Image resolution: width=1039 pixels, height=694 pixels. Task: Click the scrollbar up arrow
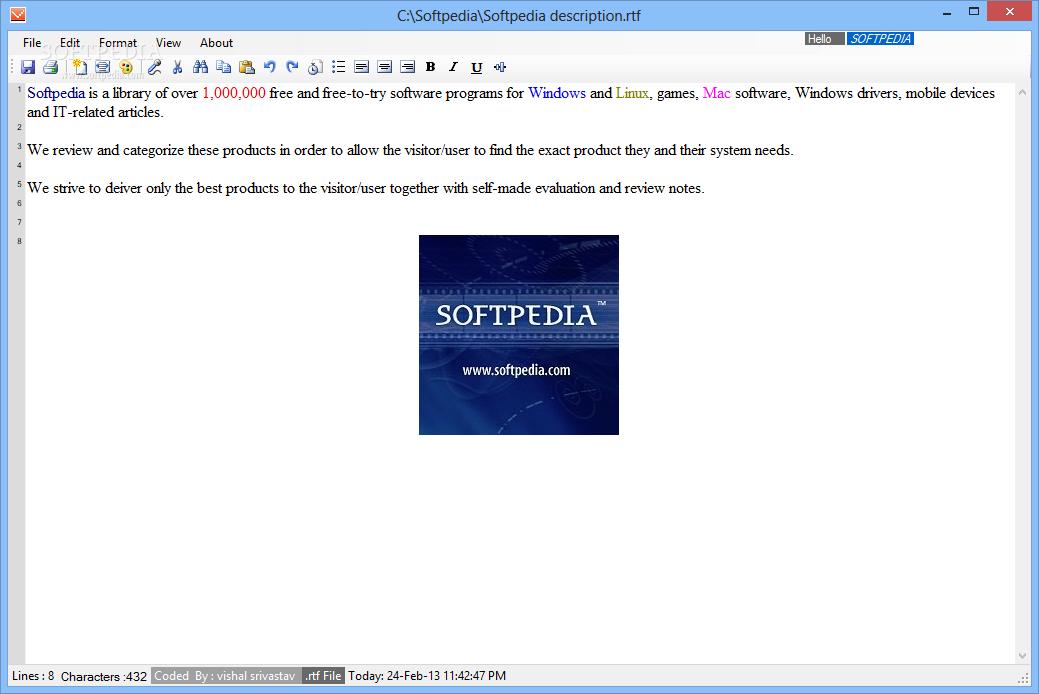(x=1022, y=93)
